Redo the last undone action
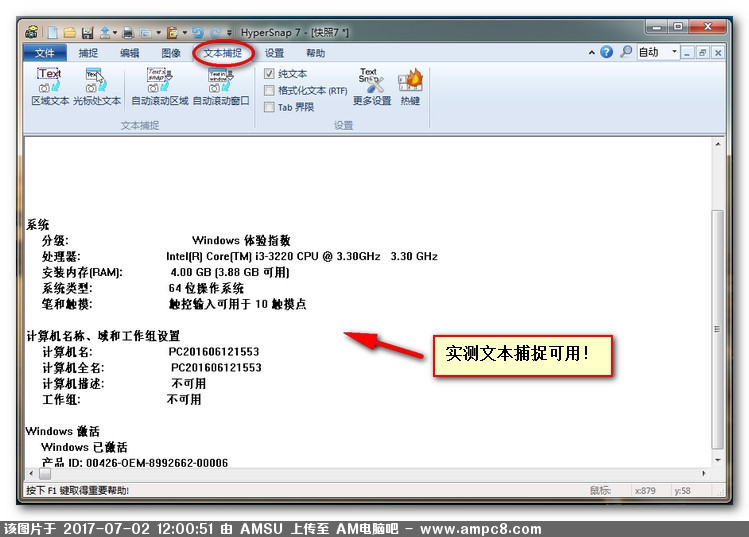Screen dimensions: 749x537 click(215, 32)
